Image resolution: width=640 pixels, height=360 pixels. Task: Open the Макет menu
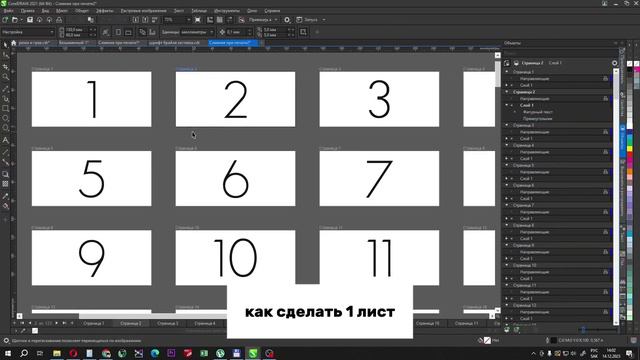[62, 11]
